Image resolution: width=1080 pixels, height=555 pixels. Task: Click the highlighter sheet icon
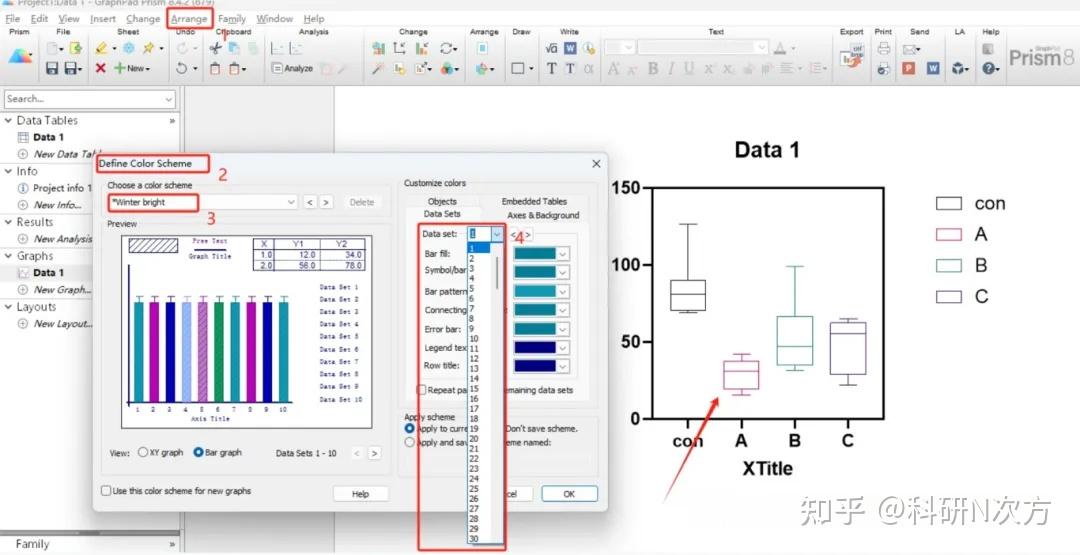pos(101,48)
